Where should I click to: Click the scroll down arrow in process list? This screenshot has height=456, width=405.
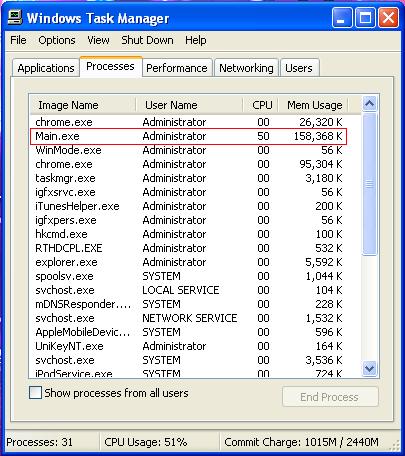369,368
